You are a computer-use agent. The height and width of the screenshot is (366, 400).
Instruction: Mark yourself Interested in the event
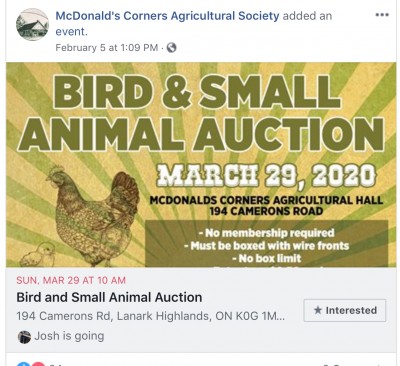tap(345, 310)
